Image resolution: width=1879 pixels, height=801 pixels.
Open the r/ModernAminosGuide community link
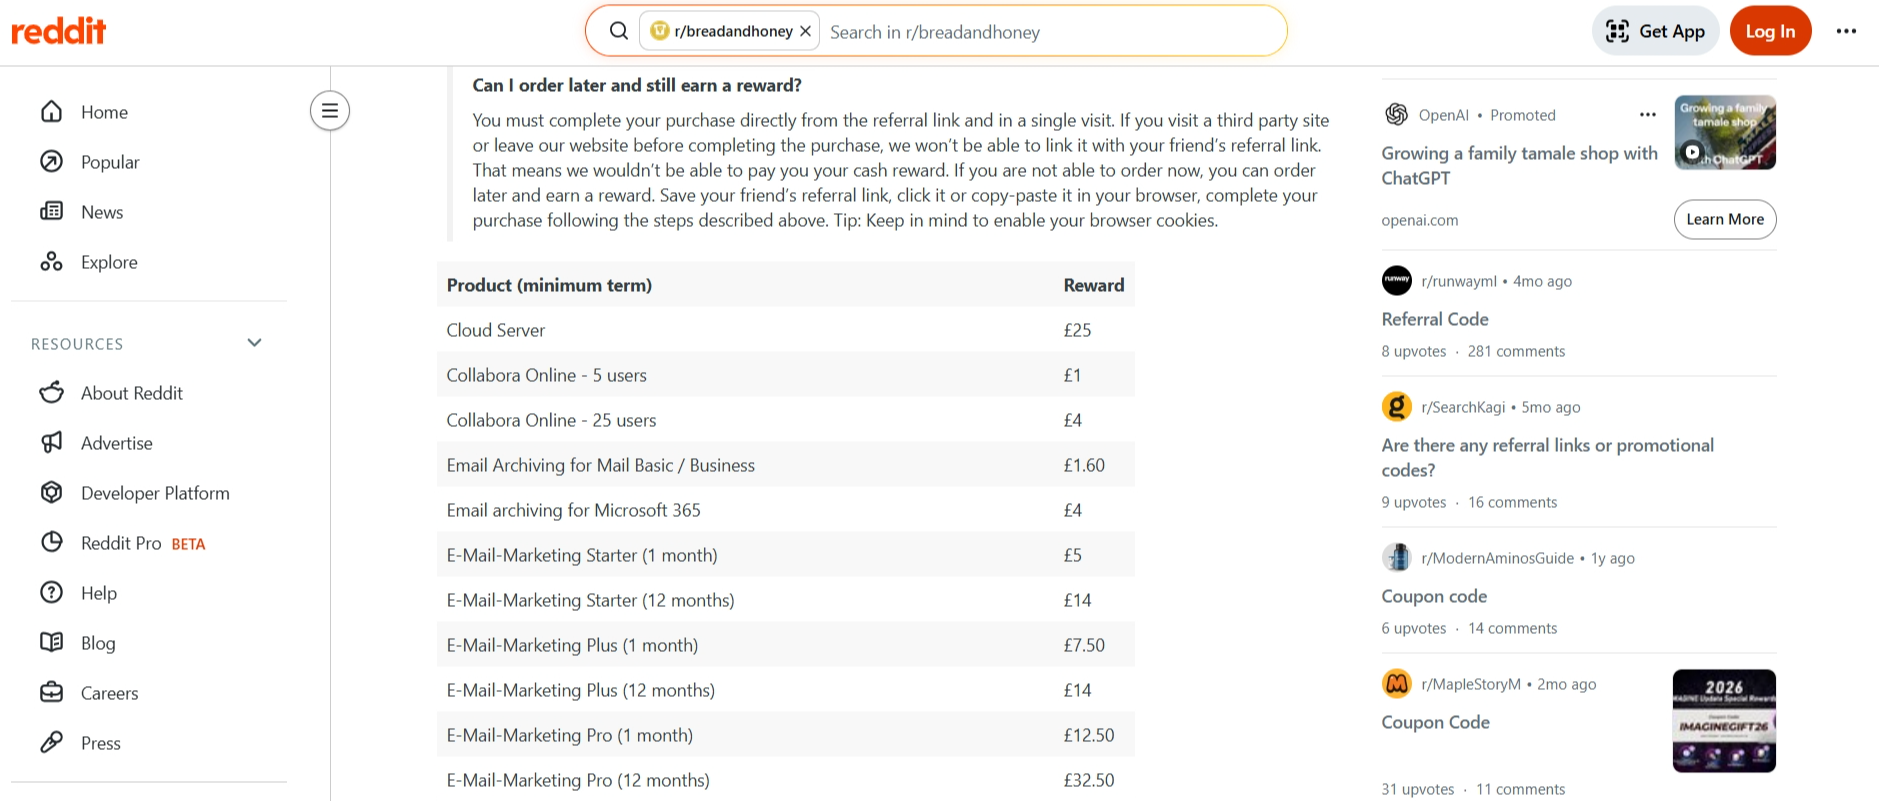click(x=1497, y=558)
